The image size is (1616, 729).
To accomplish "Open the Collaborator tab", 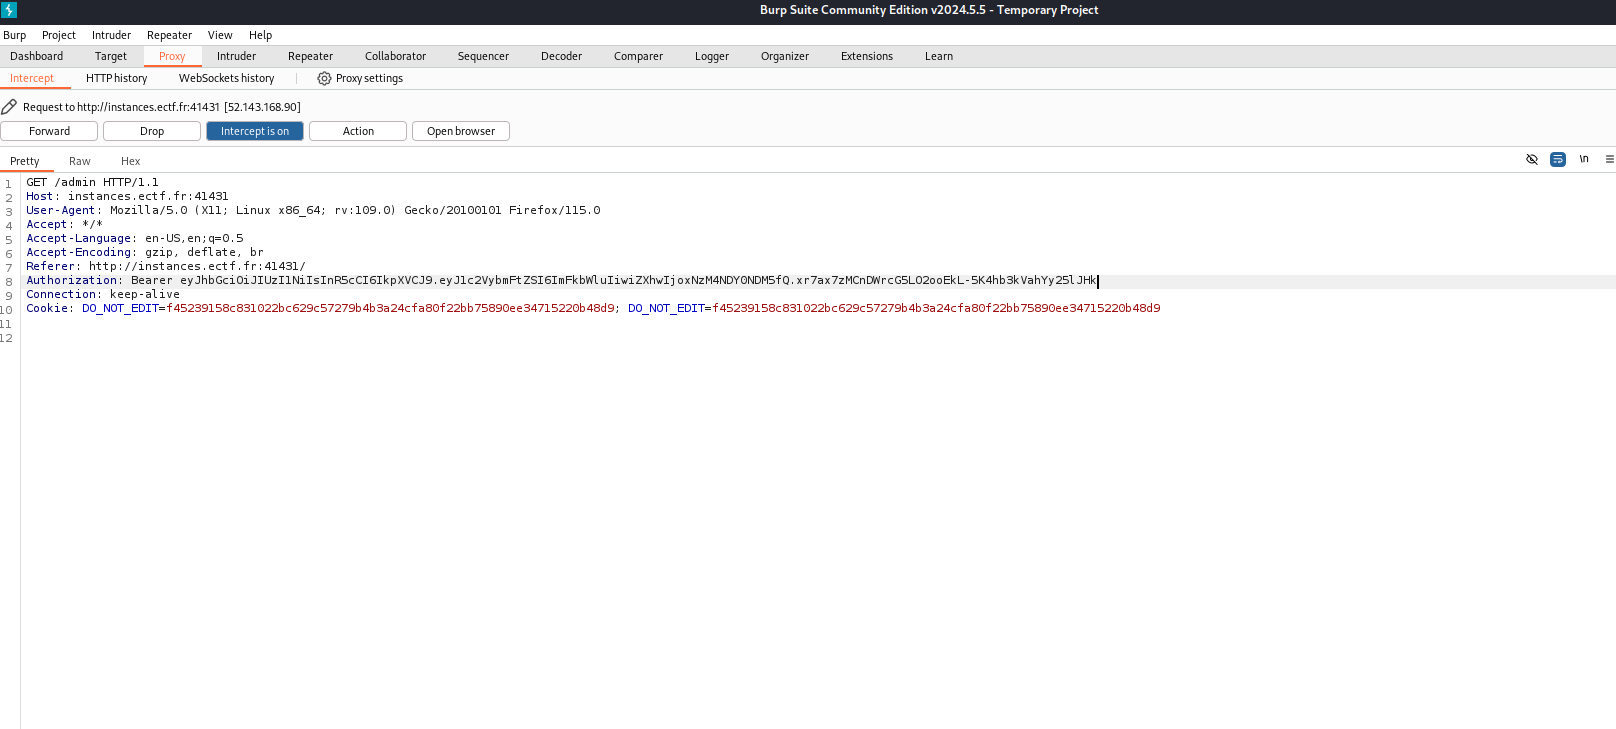I will coord(396,56).
